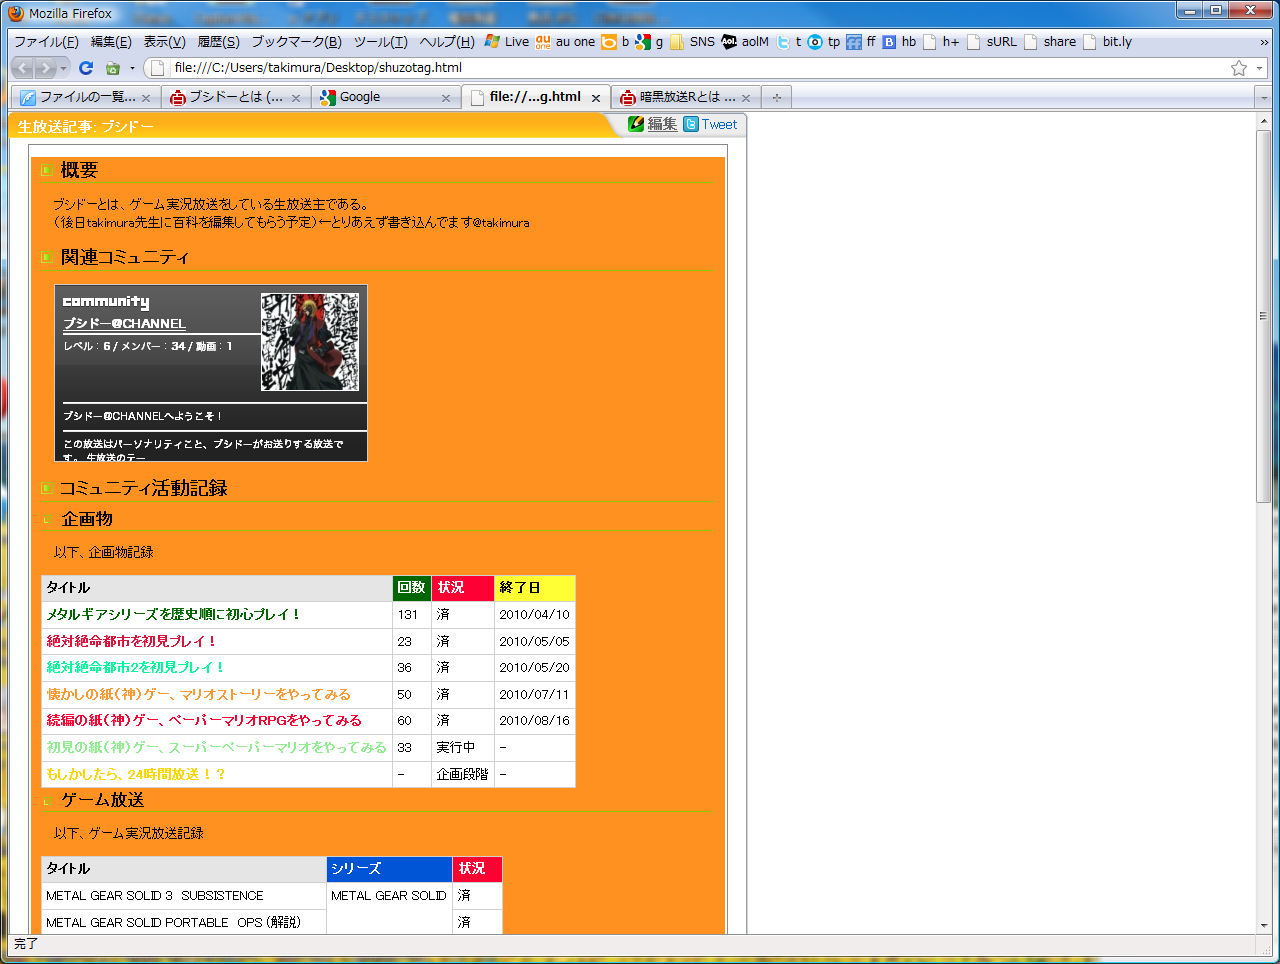Click the Home icon in navigation bar
The image size is (1280, 964).
click(113, 68)
